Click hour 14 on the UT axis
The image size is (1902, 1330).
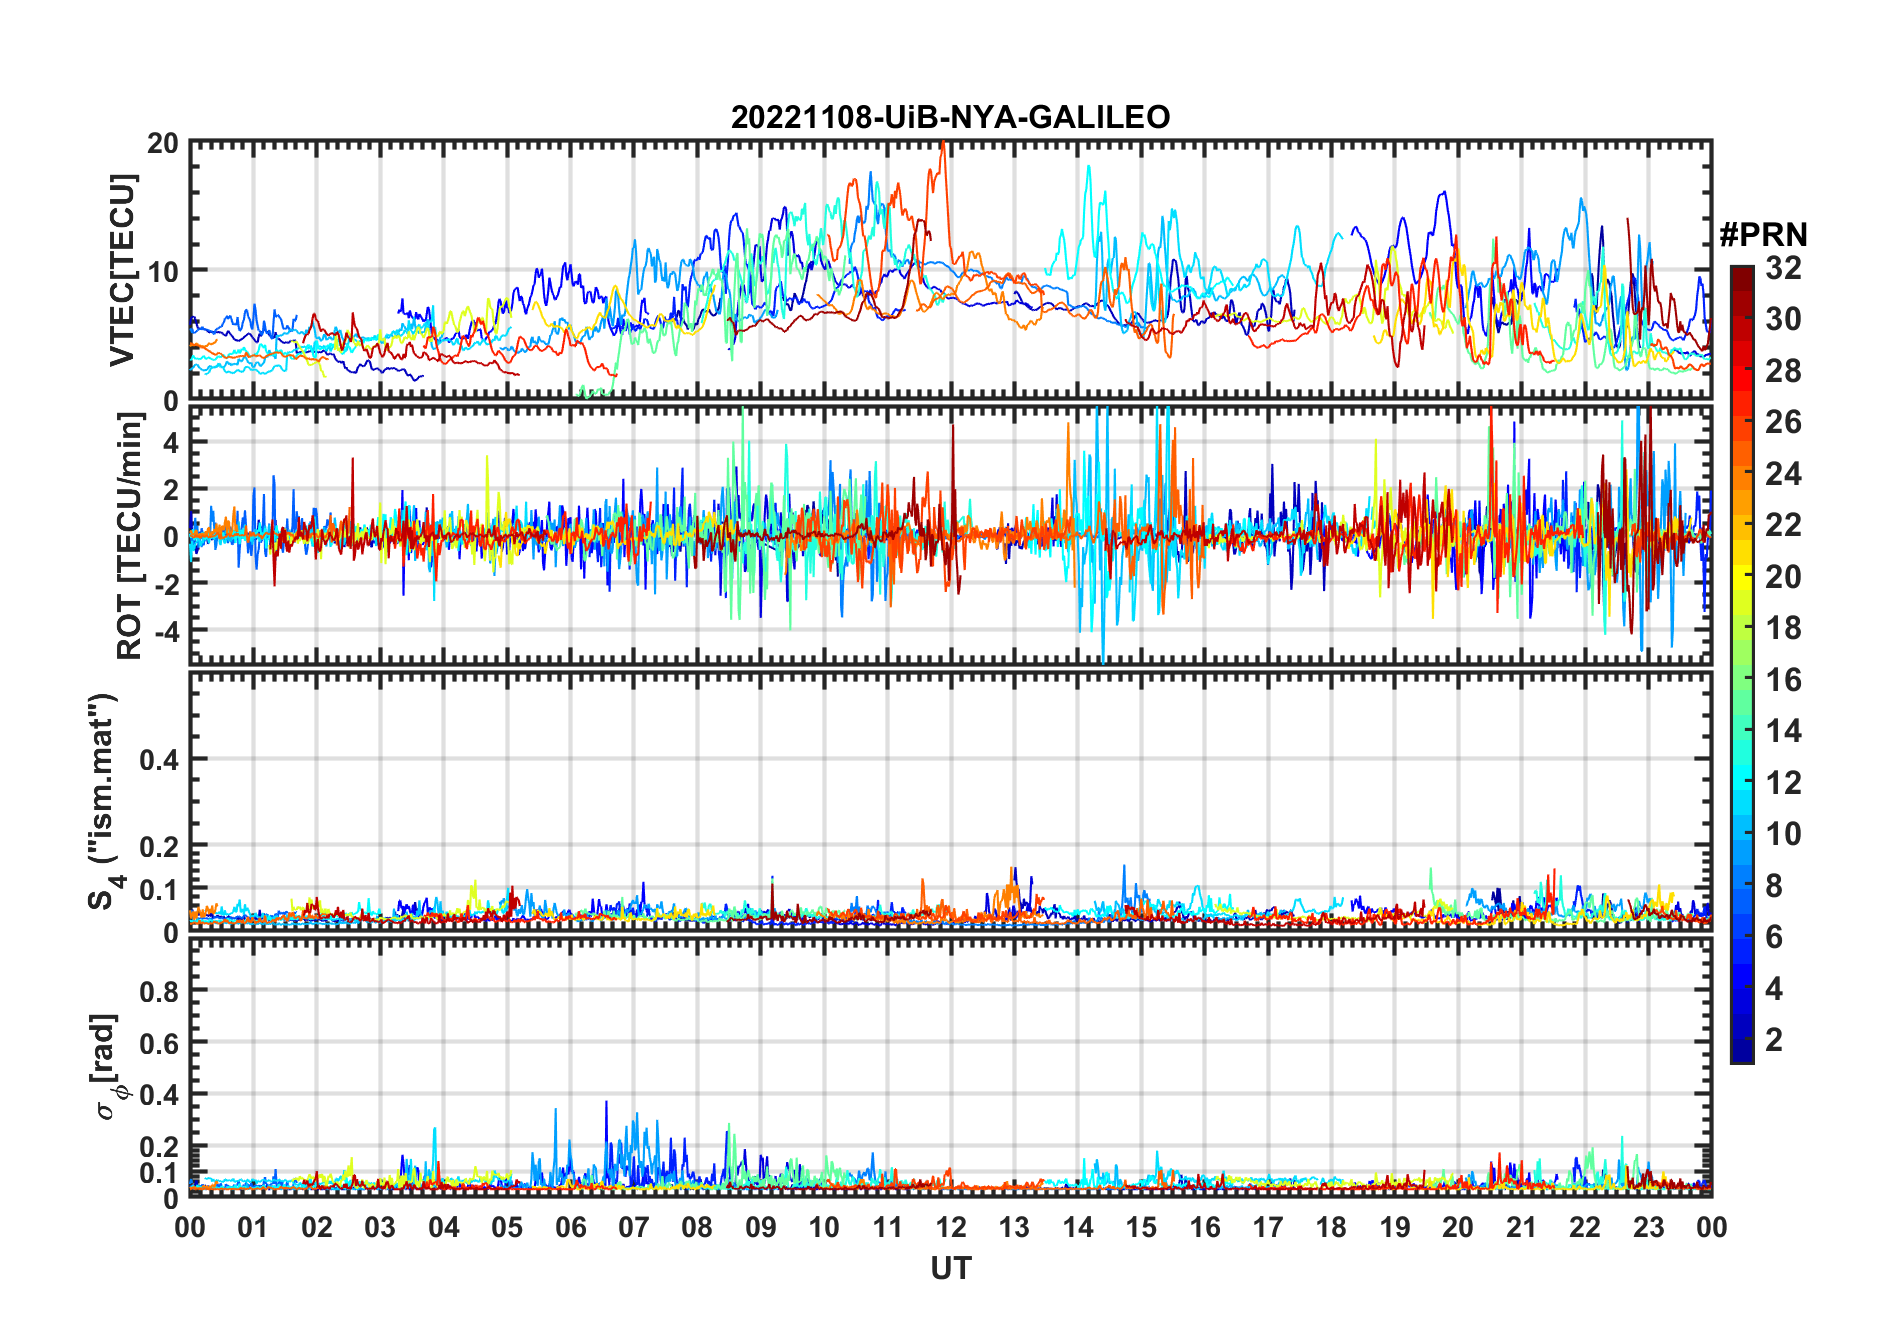pos(1078,1228)
